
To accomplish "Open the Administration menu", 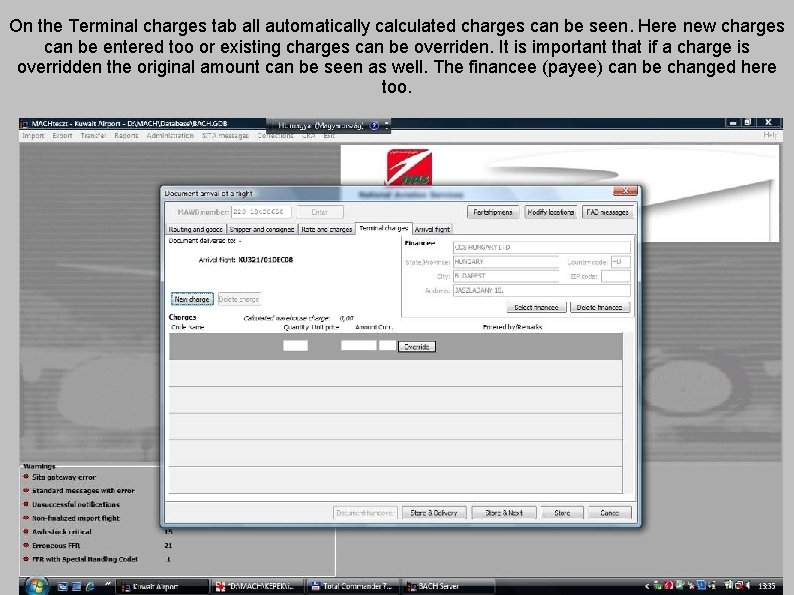I will pos(170,136).
